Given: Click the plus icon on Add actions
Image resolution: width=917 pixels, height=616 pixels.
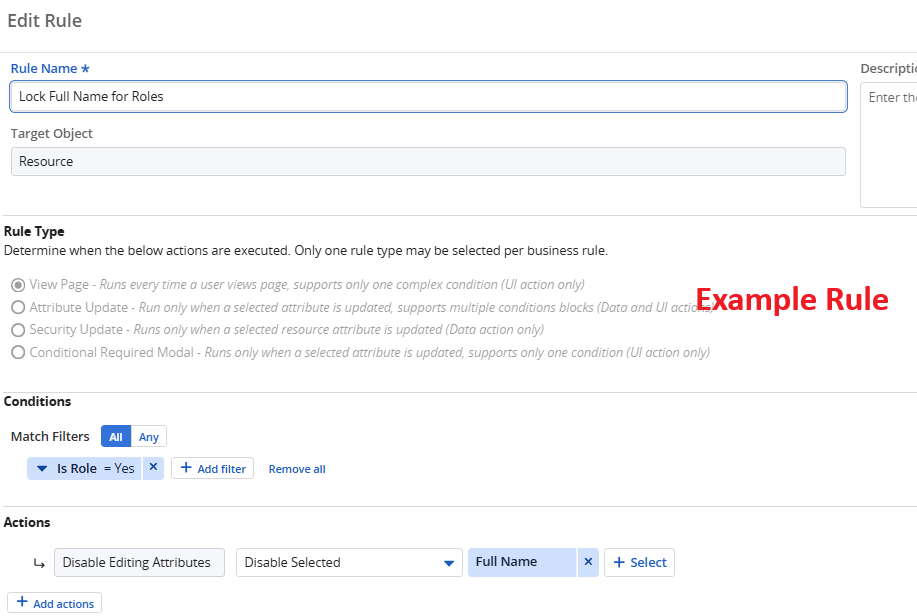Looking at the screenshot, I should click(x=22, y=602).
